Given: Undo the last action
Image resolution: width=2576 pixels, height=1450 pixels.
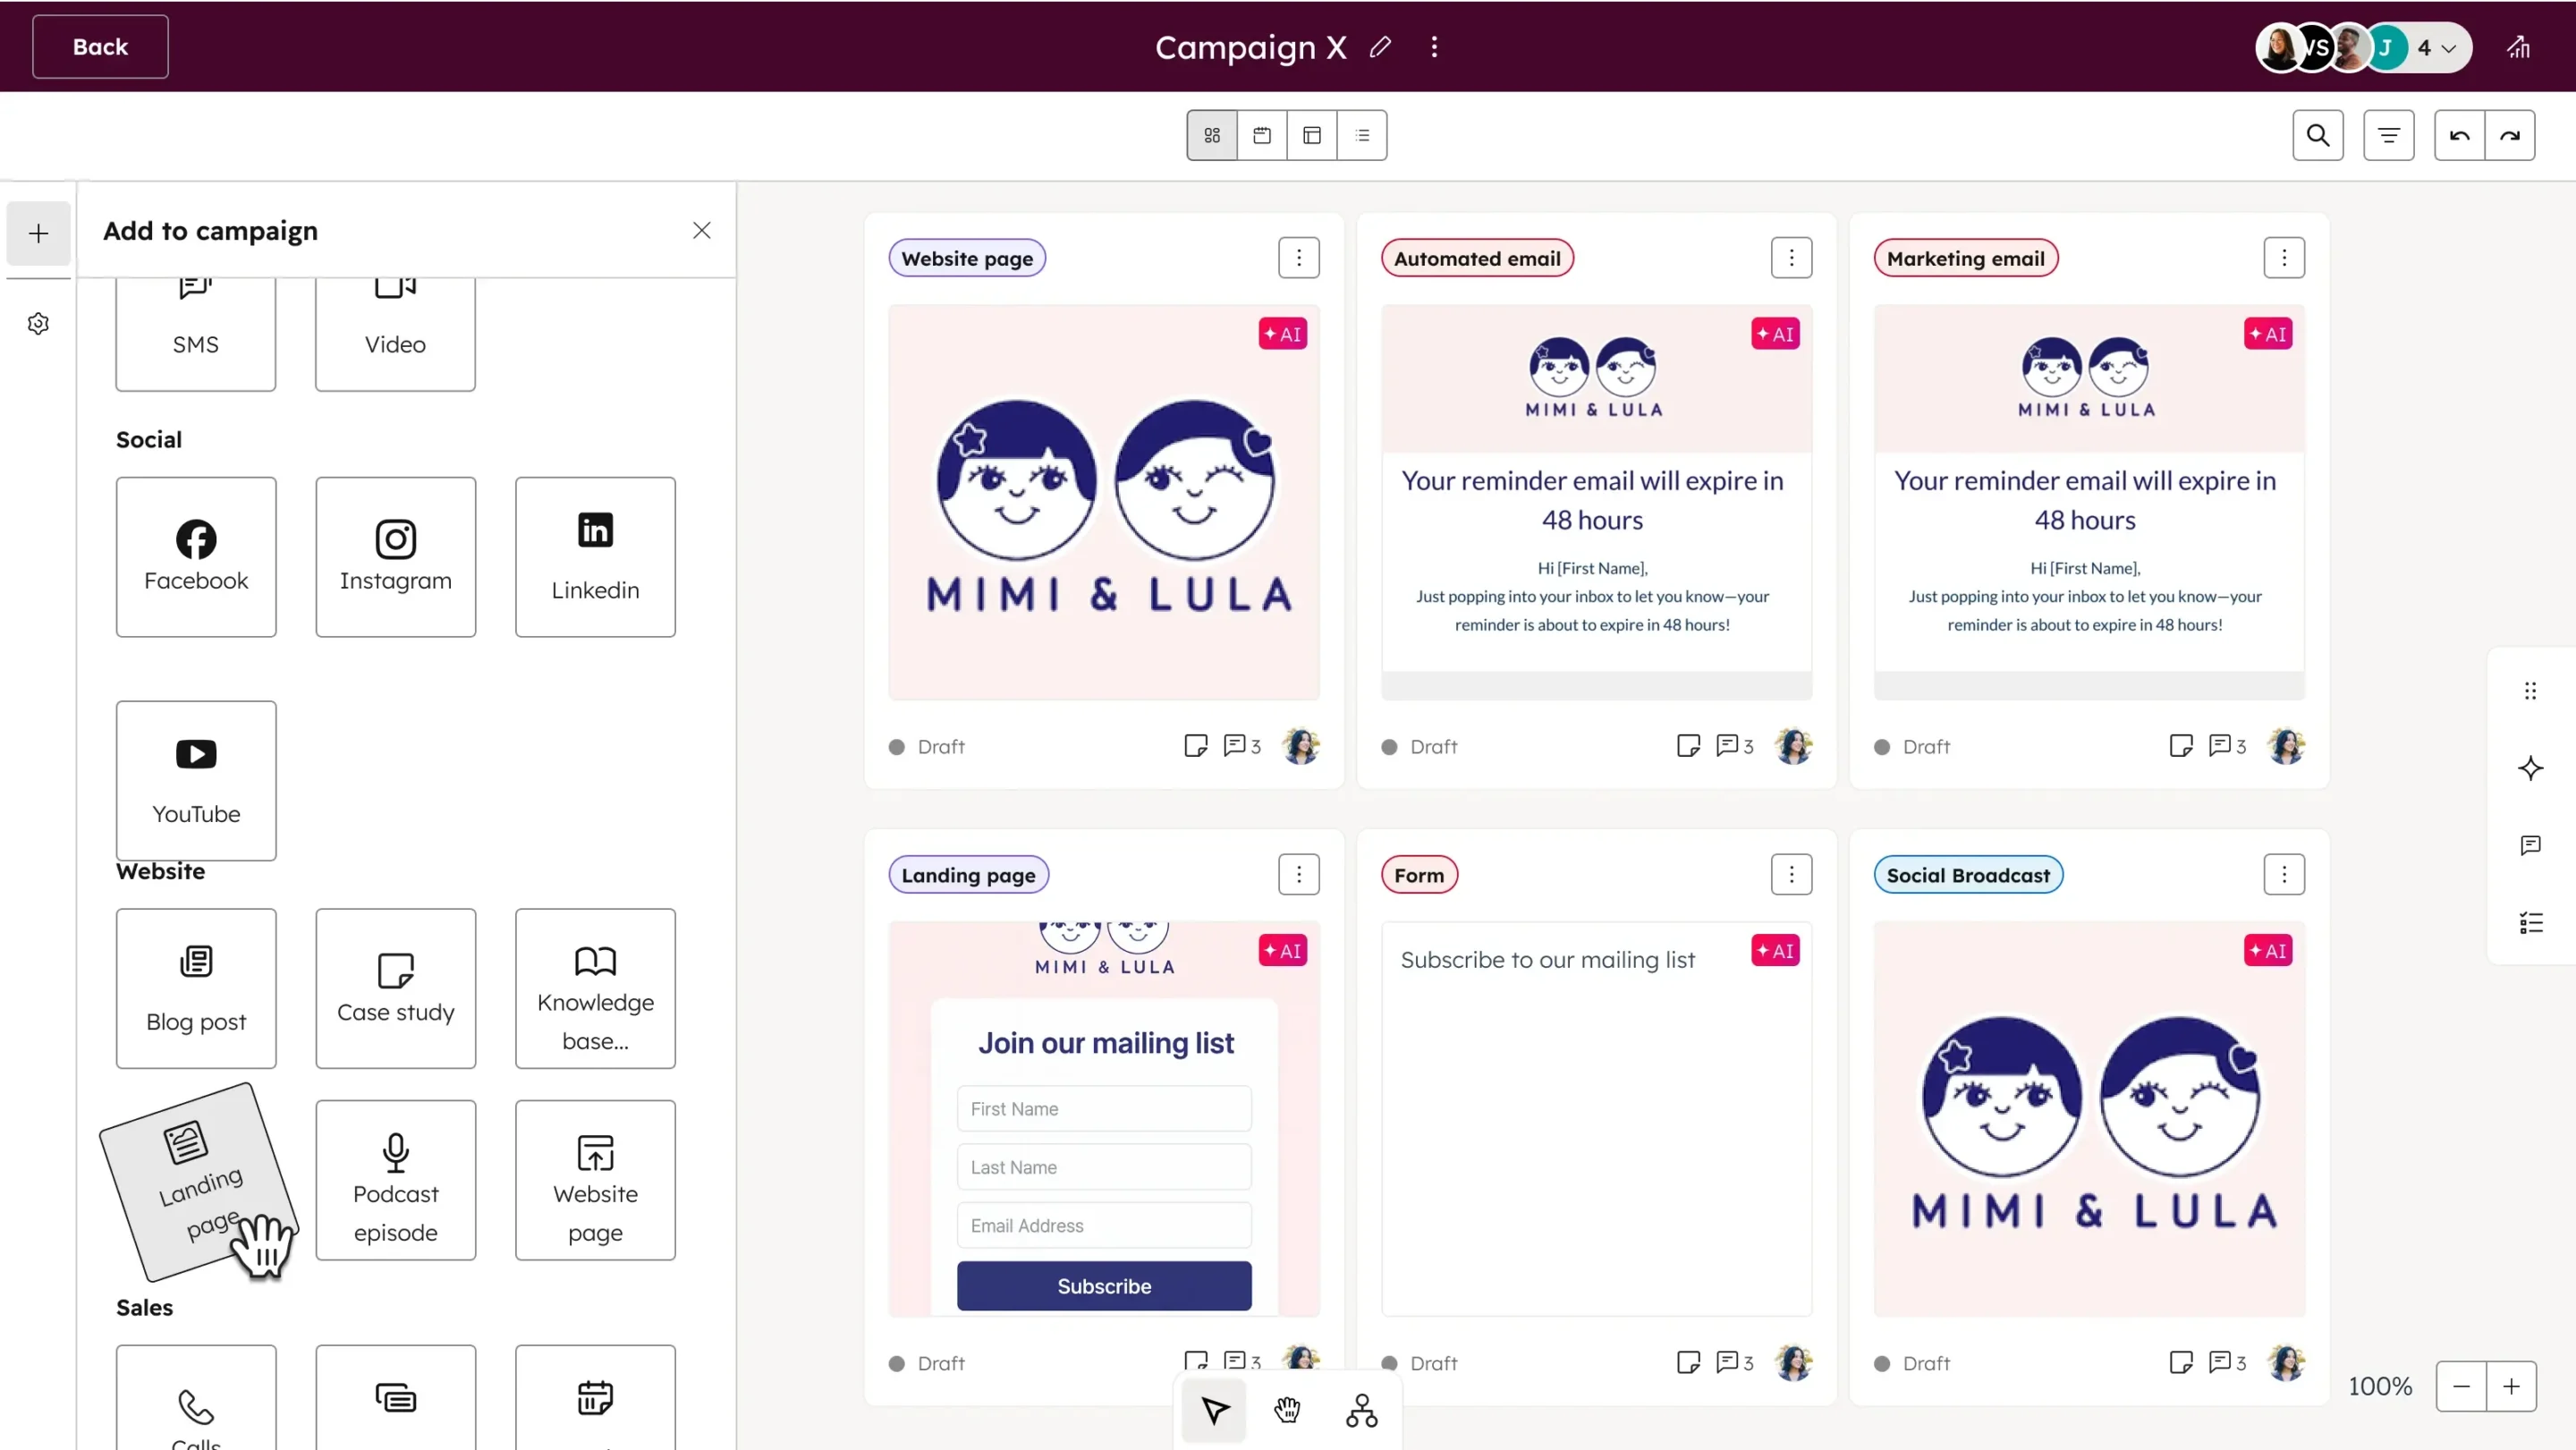Looking at the screenshot, I should pyautogui.click(x=2458, y=134).
